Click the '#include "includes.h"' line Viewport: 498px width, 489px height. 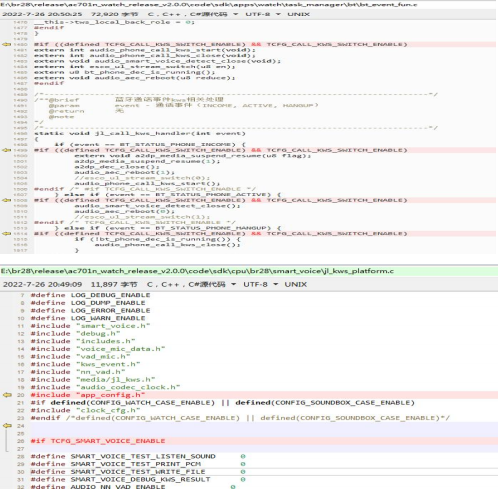tap(83, 341)
